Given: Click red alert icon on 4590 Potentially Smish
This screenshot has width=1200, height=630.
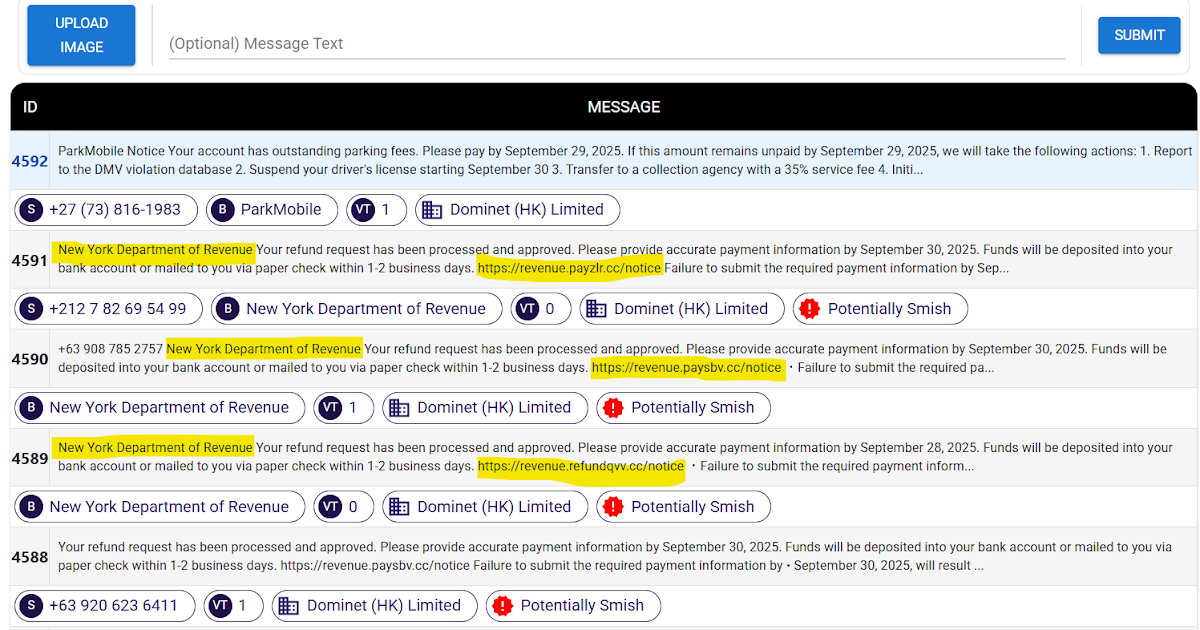Looking at the screenshot, I should tap(613, 408).
